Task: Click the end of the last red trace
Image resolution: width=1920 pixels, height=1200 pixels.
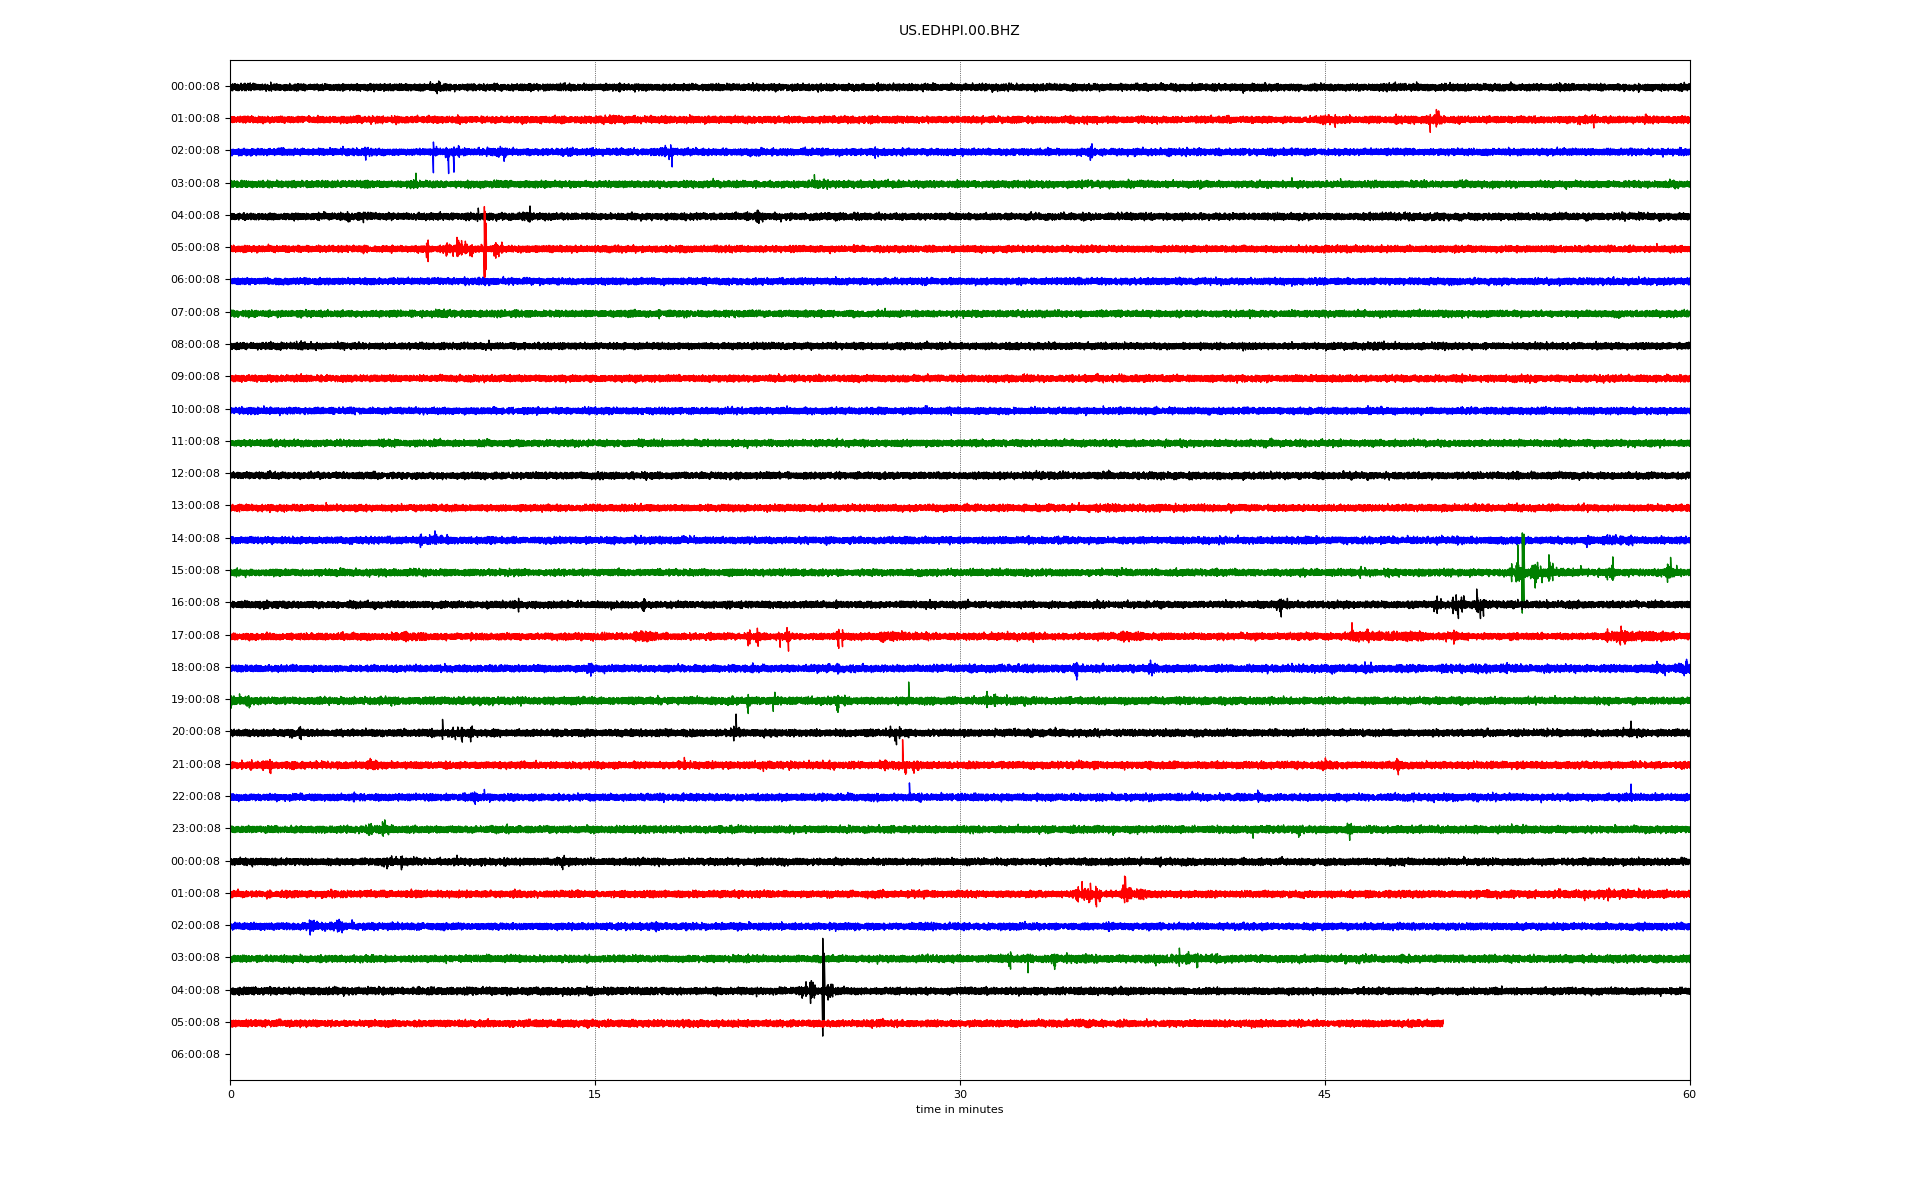Action: (x=1442, y=1023)
